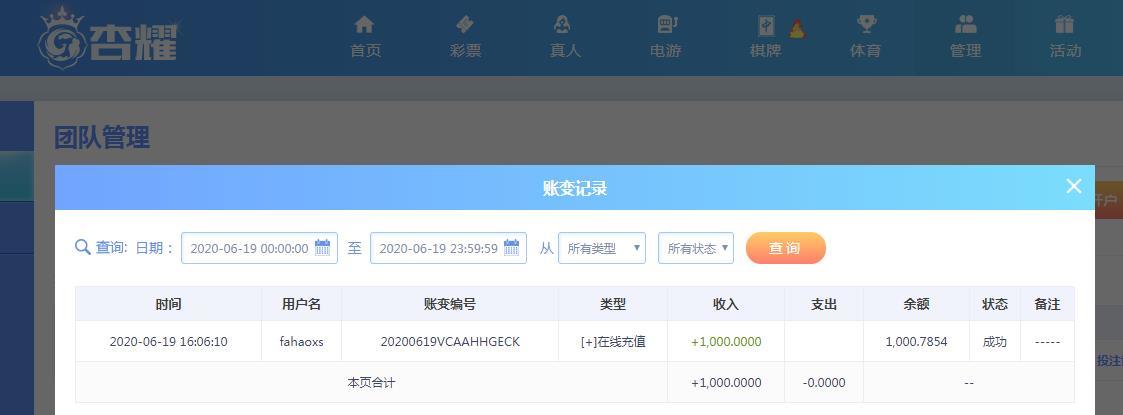Open the 管理 management menu
1123x415 pixels.
pyautogui.click(x=965, y=36)
